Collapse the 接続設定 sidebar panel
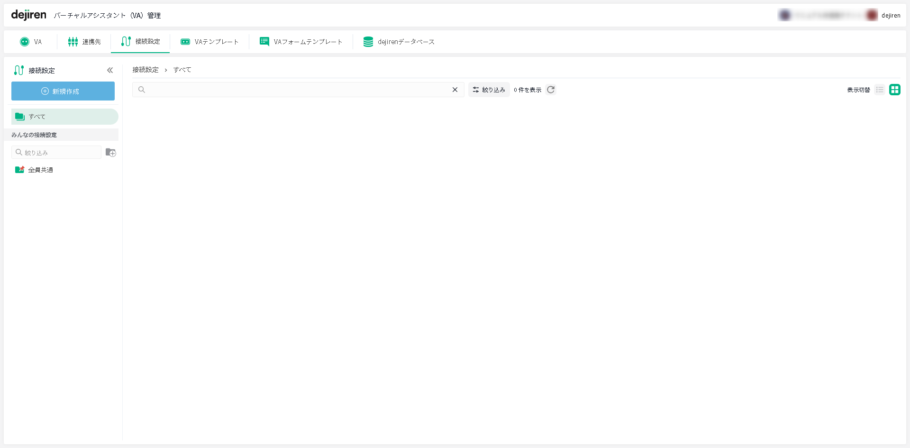This screenshot has width=910, height=448. coord(110,70)
